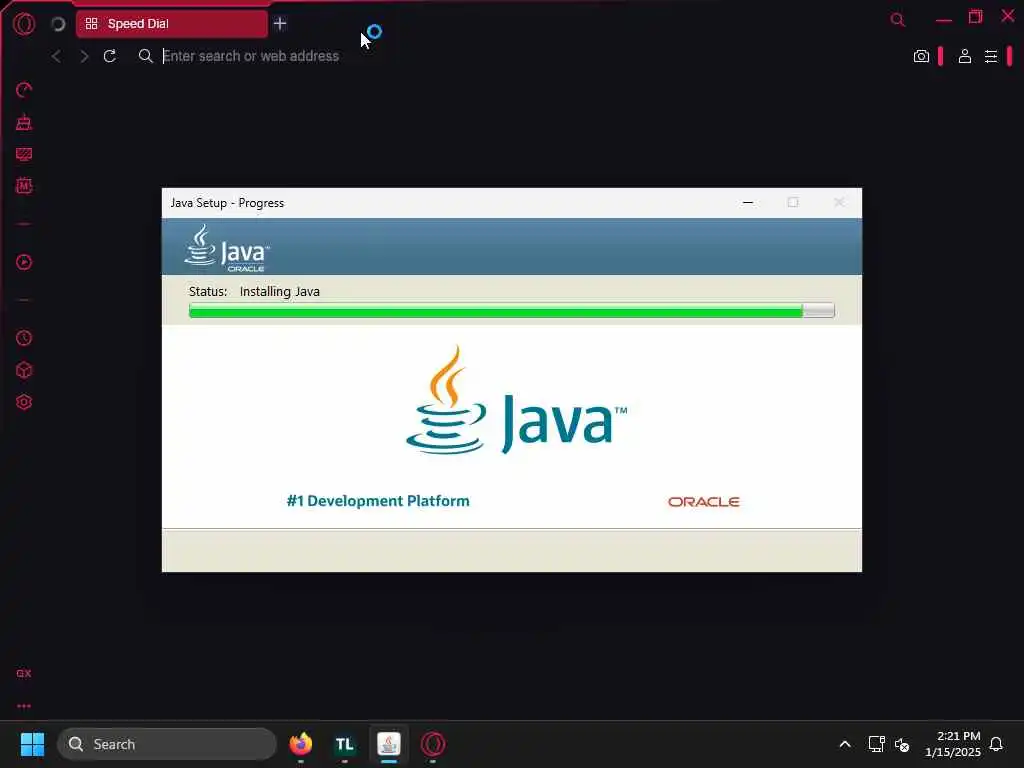Click the Java Oracle header logo
The image size is (1024, 768).
227,248
